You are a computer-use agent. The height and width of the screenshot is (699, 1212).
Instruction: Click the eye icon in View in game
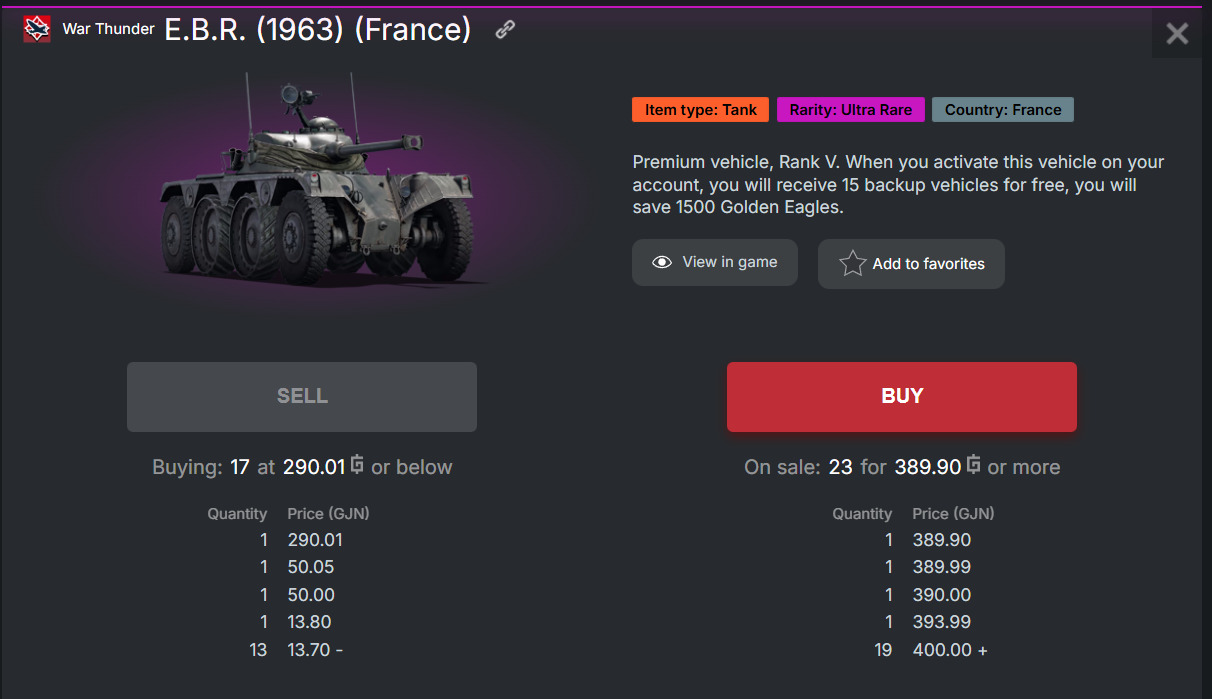[x=661, y=262]
